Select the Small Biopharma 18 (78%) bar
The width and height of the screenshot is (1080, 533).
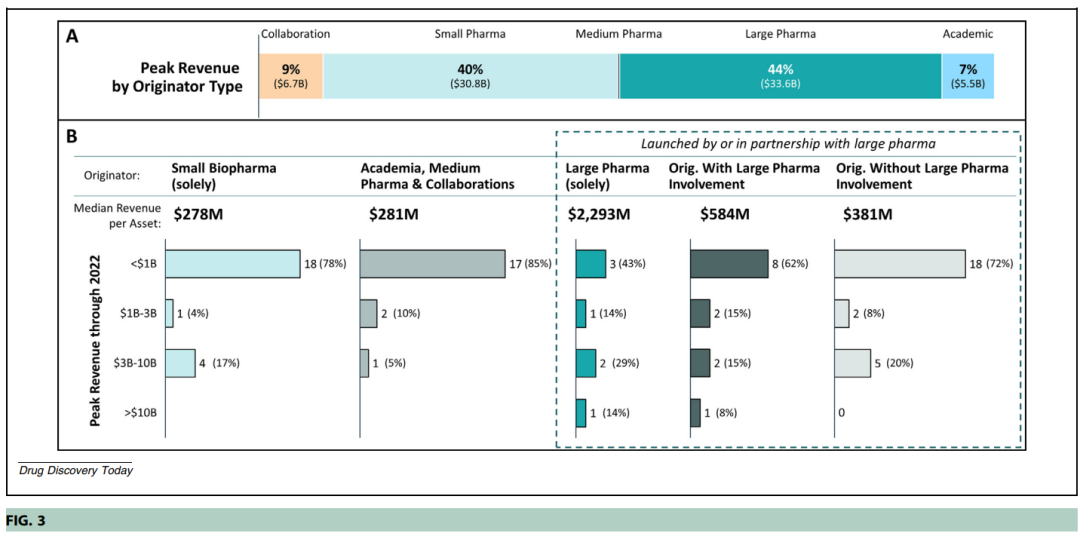tap(232, 264)
